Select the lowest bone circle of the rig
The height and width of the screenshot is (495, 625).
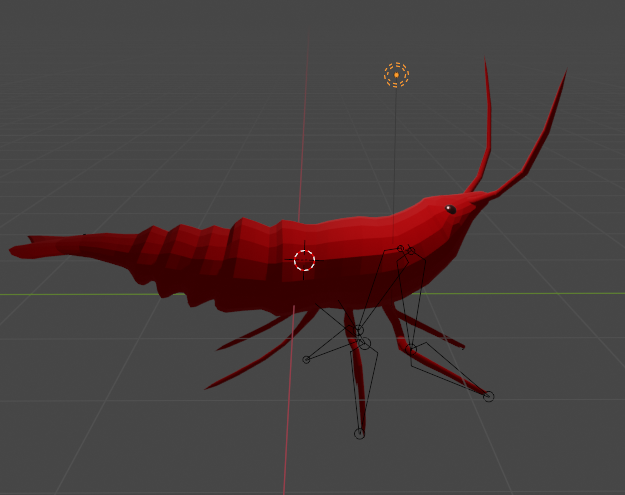pyautogui.click(x=359, y=434)
